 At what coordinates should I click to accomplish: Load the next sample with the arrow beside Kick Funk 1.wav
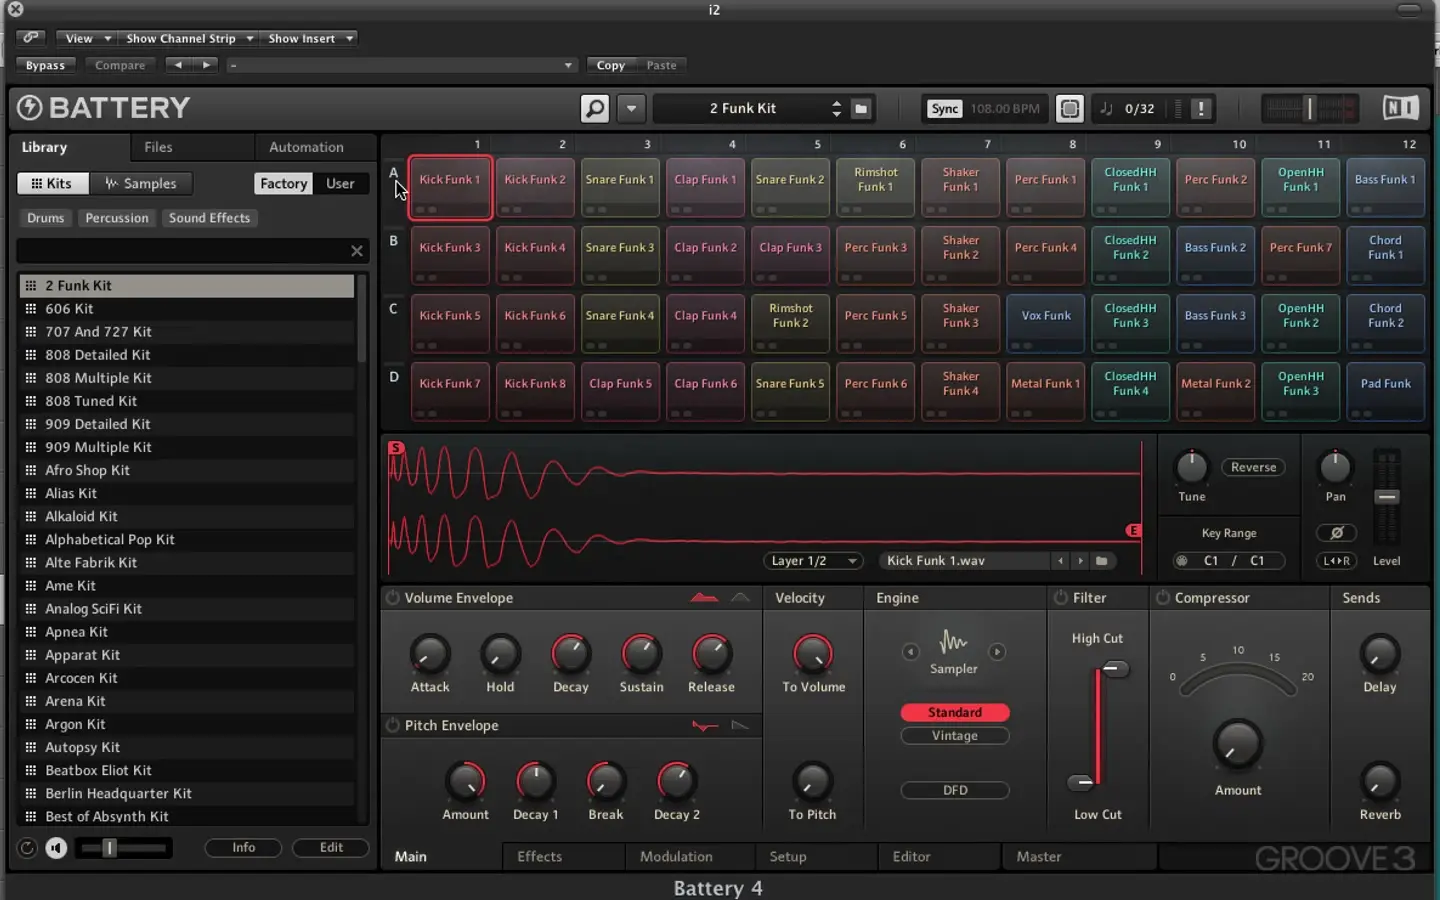[x=1080, y=561]
